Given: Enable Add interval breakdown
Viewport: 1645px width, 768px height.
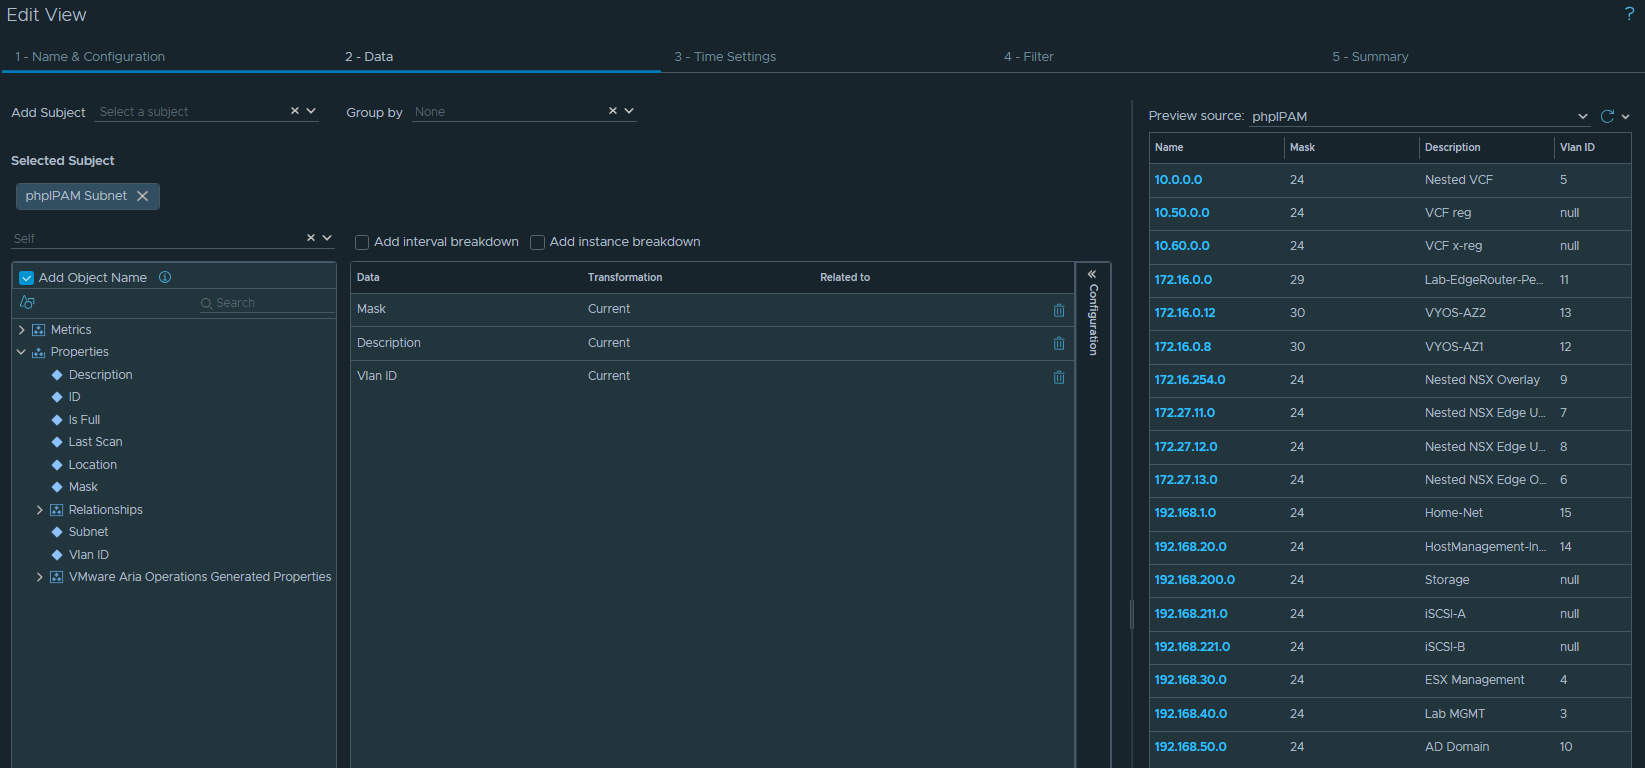Looking at the screenshot, I should 362,242.
